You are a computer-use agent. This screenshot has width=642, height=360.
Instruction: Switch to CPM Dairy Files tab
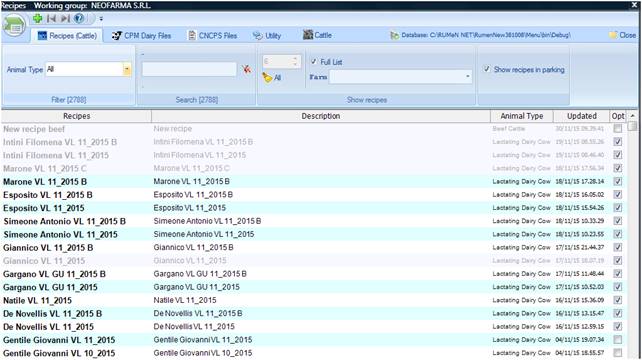coord(142,36)
